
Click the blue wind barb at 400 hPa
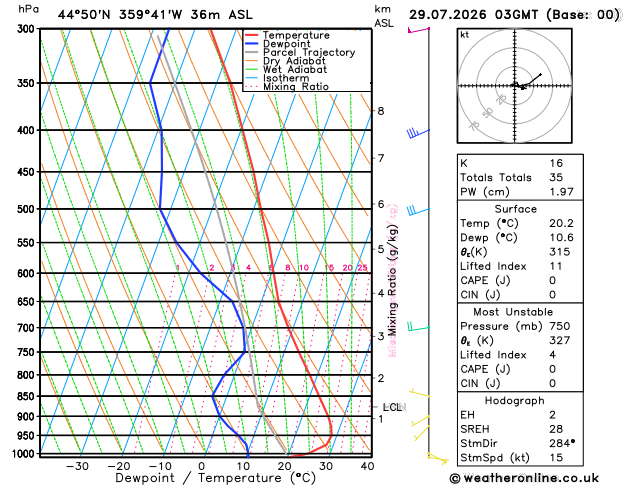pyautogui.click(x=418, y=133)
